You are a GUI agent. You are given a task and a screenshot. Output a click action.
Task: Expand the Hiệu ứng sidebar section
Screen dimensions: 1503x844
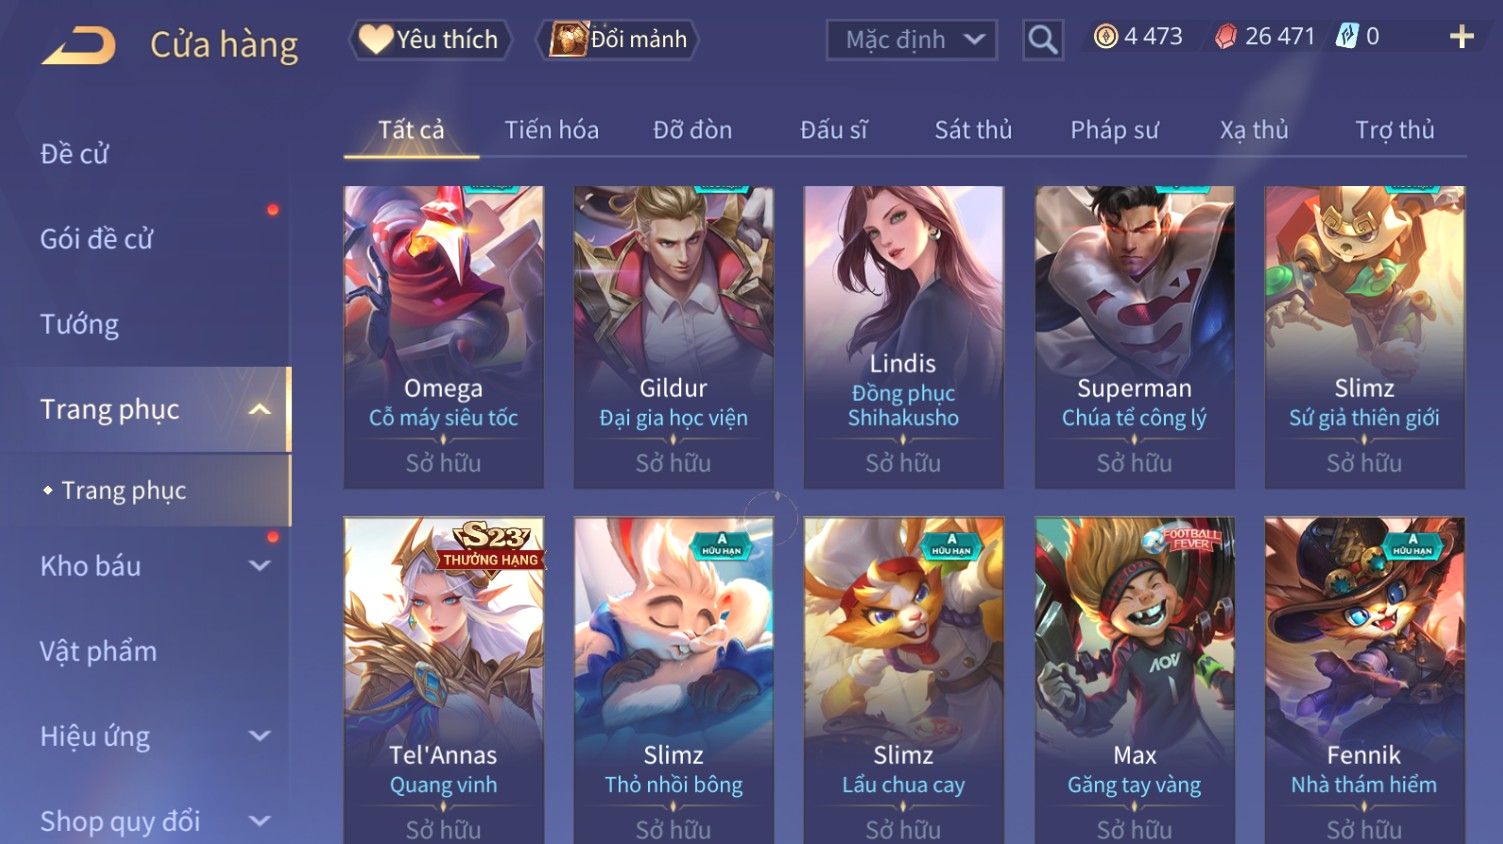click(259, 736)
